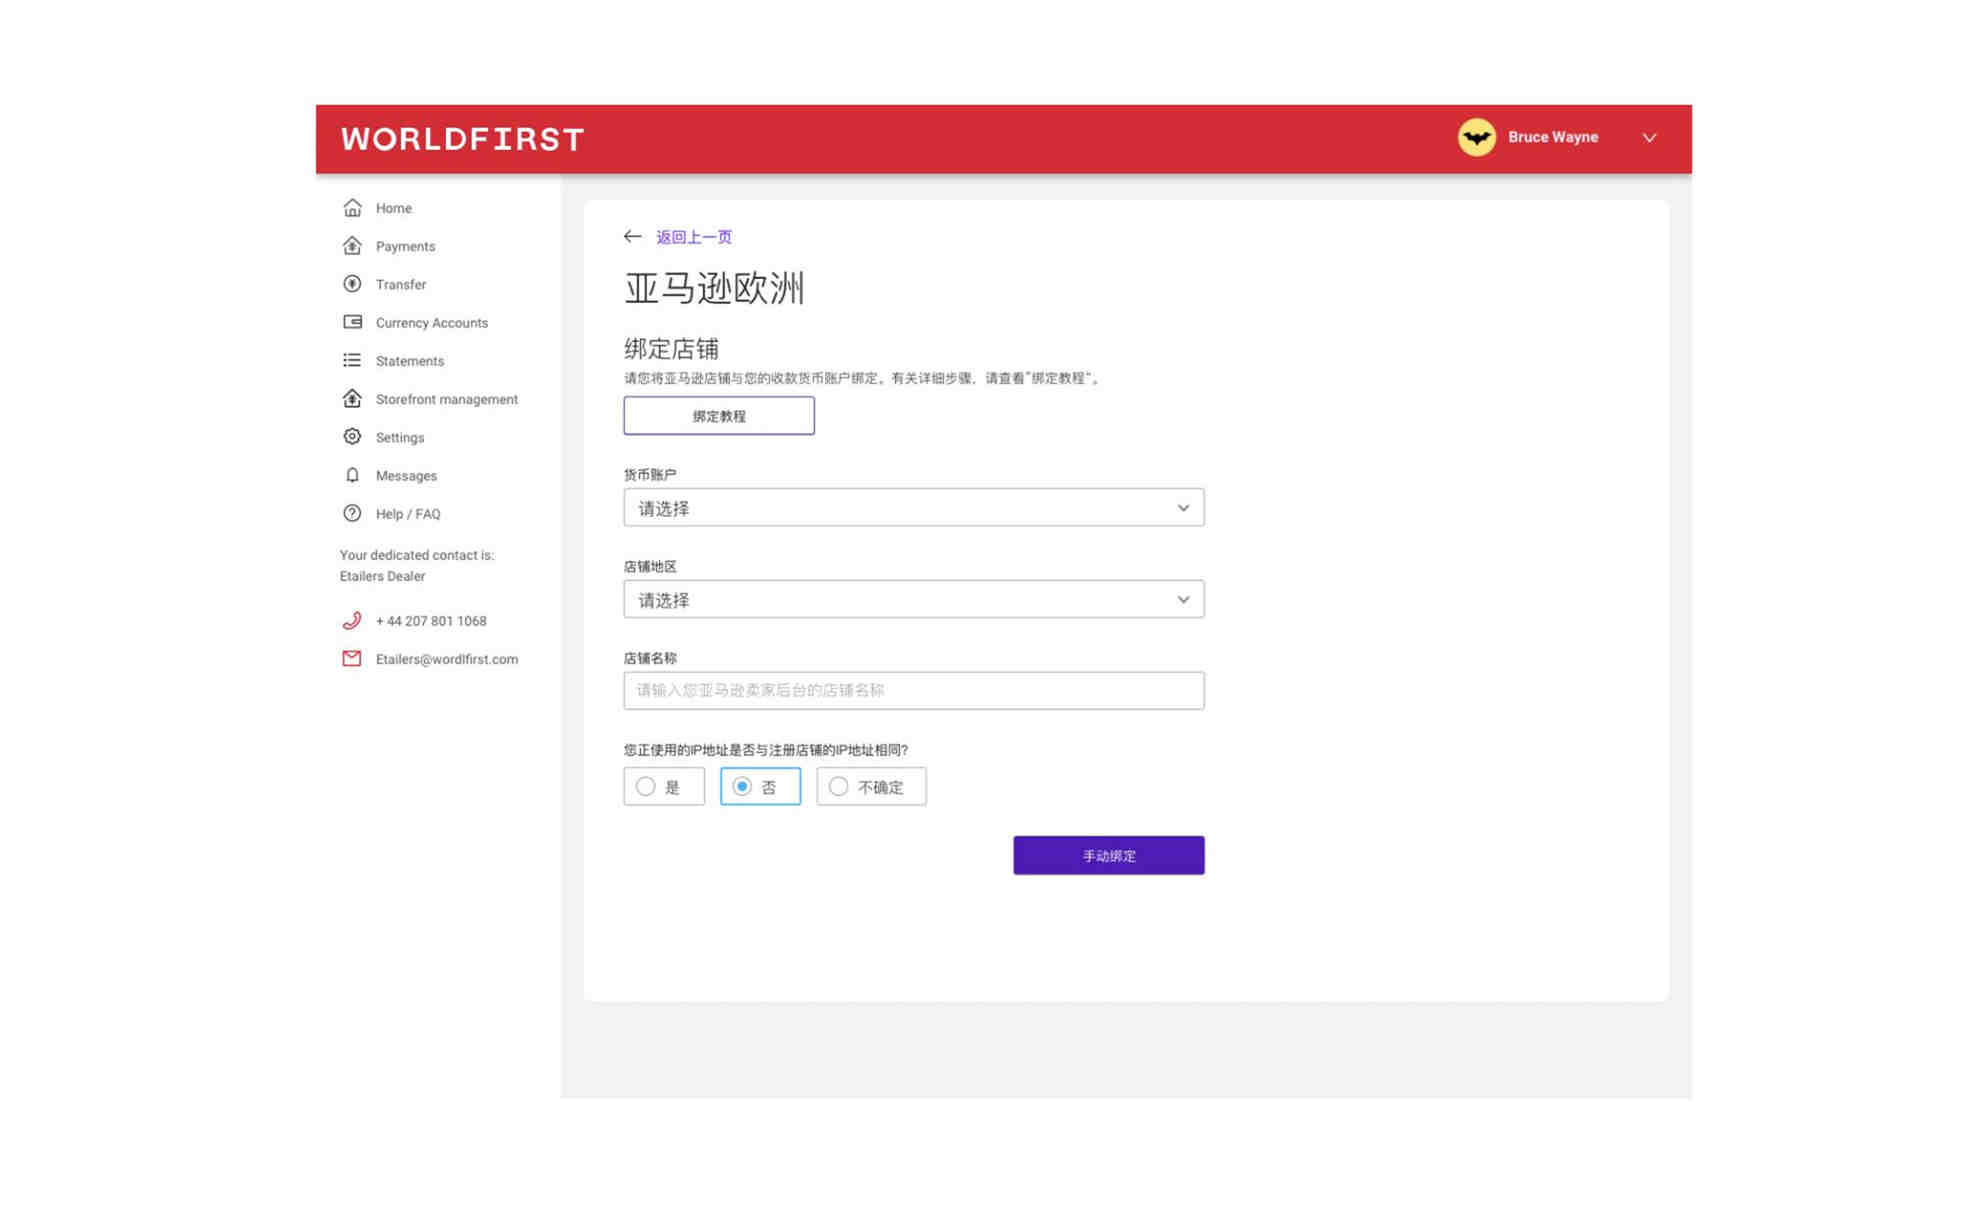This screenshot has width=1984, height=1208.
Task: Click the 绑定教程 button
Action: [718, 415]
